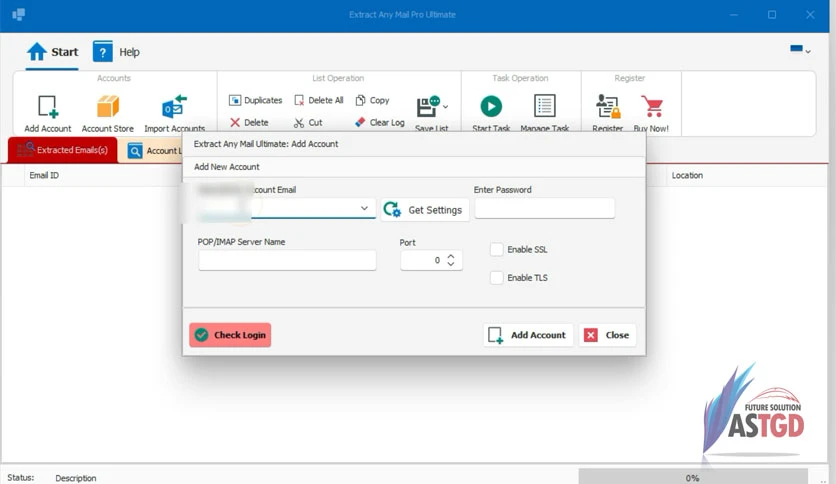This screenshot has width=836, height=484.
Task: Switch to the Start ribbon tab
Action: (x=52, y=52)
